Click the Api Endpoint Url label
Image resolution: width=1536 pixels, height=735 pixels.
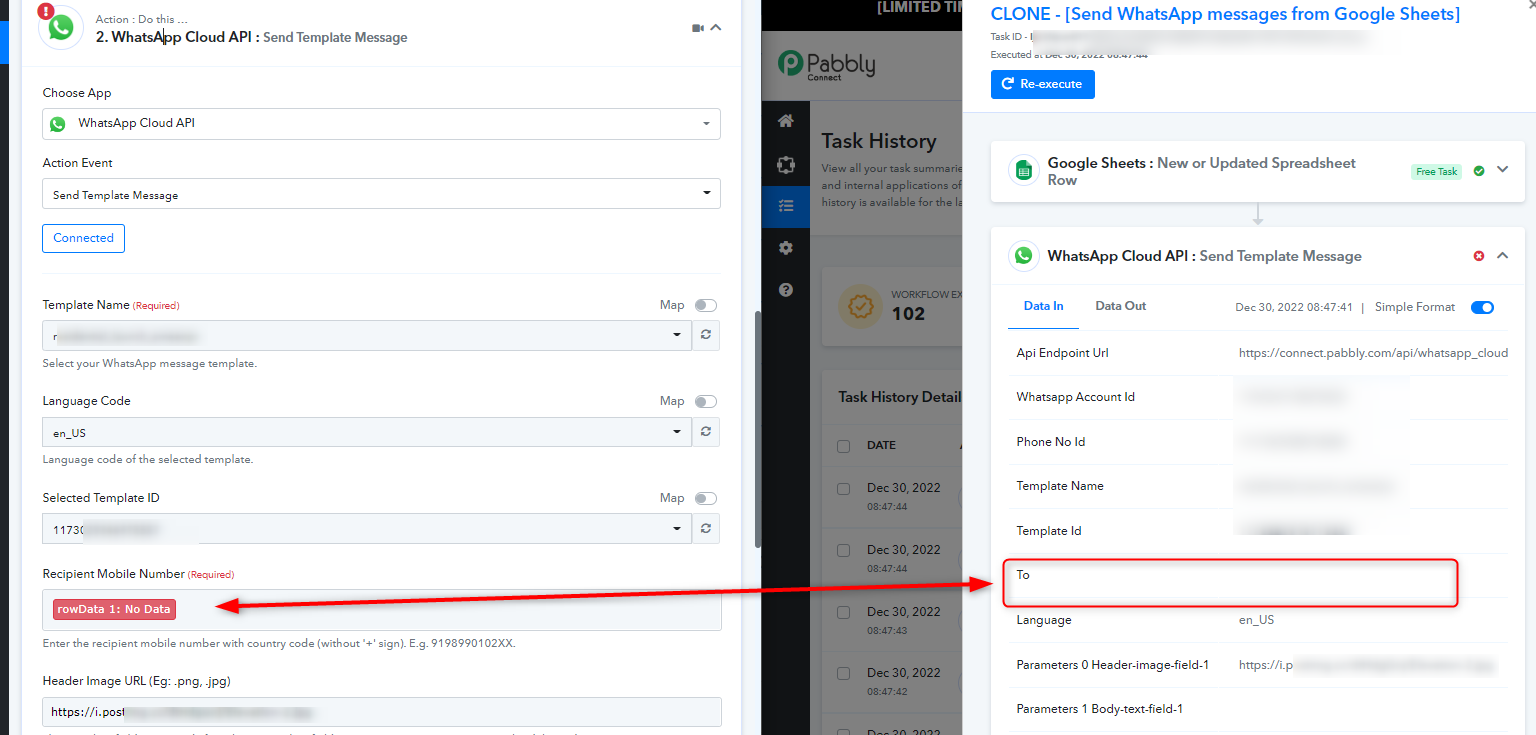(x=1062, y=353)
